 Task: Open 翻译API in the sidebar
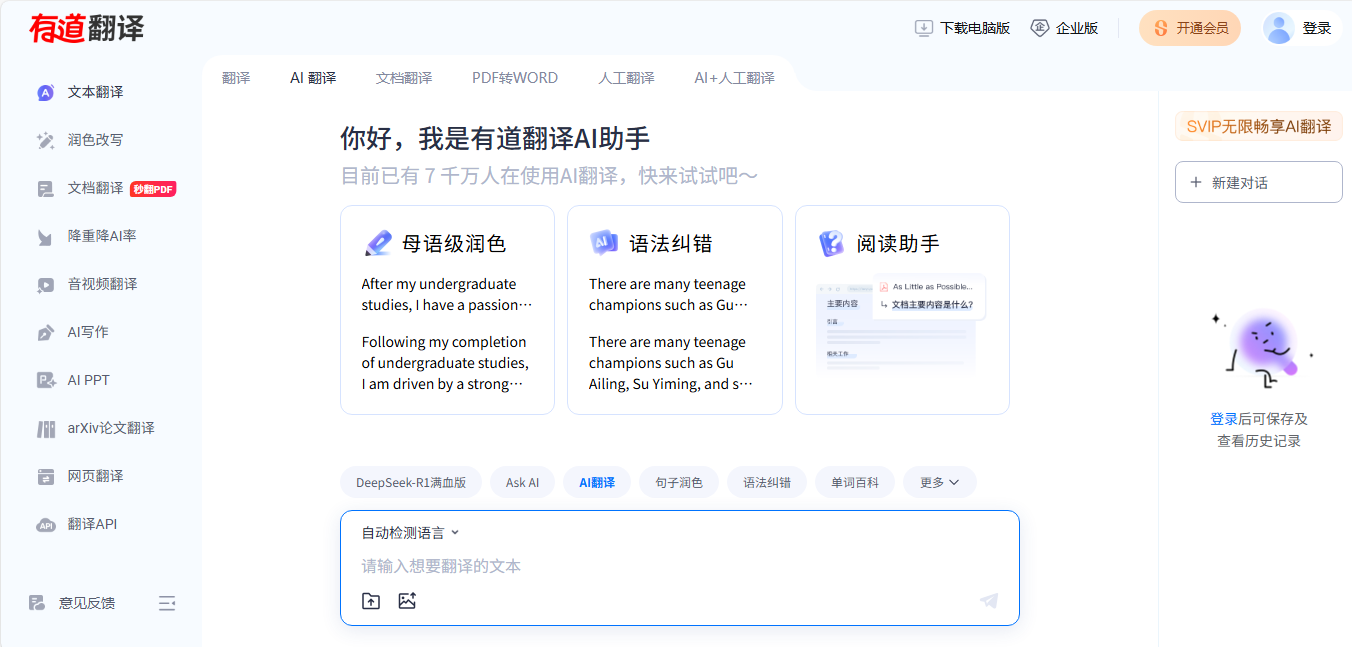click(92, 524)
